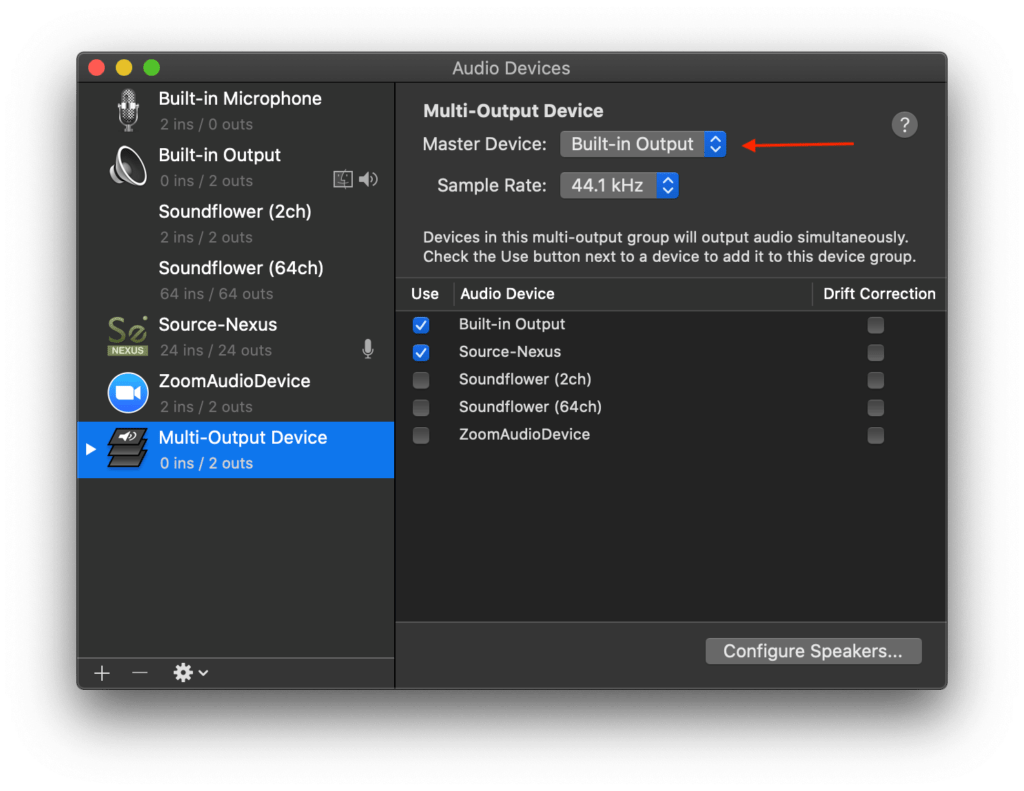Expand the Multi-Output Device disclosure triangle
The width and height of the screenshot is (1024, 791).
click(88, 450)
